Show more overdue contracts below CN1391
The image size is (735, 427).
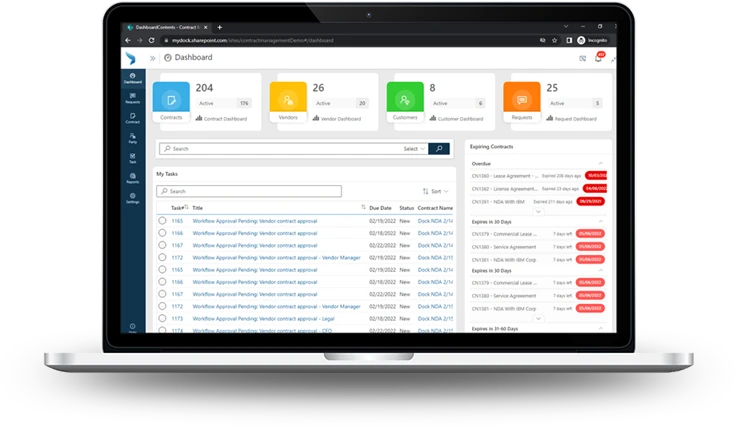[539, 211]
